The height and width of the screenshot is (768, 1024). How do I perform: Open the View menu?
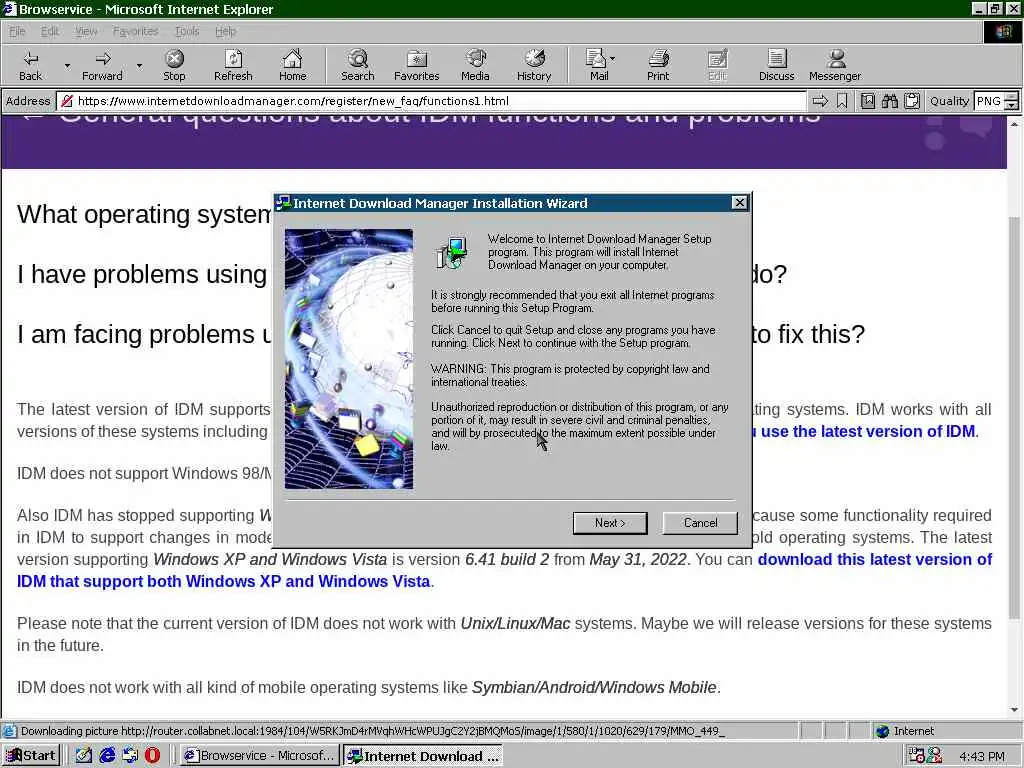click(86, 31)
